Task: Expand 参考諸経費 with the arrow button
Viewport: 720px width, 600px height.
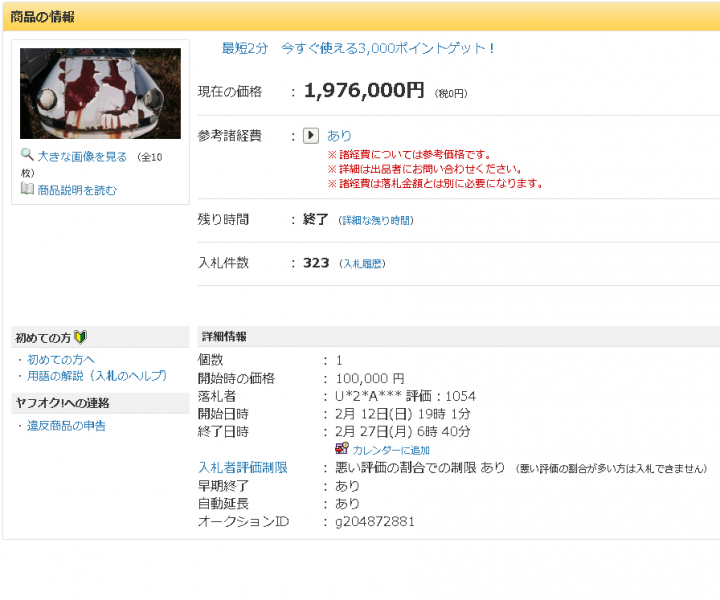Action: tap(311, 136)
